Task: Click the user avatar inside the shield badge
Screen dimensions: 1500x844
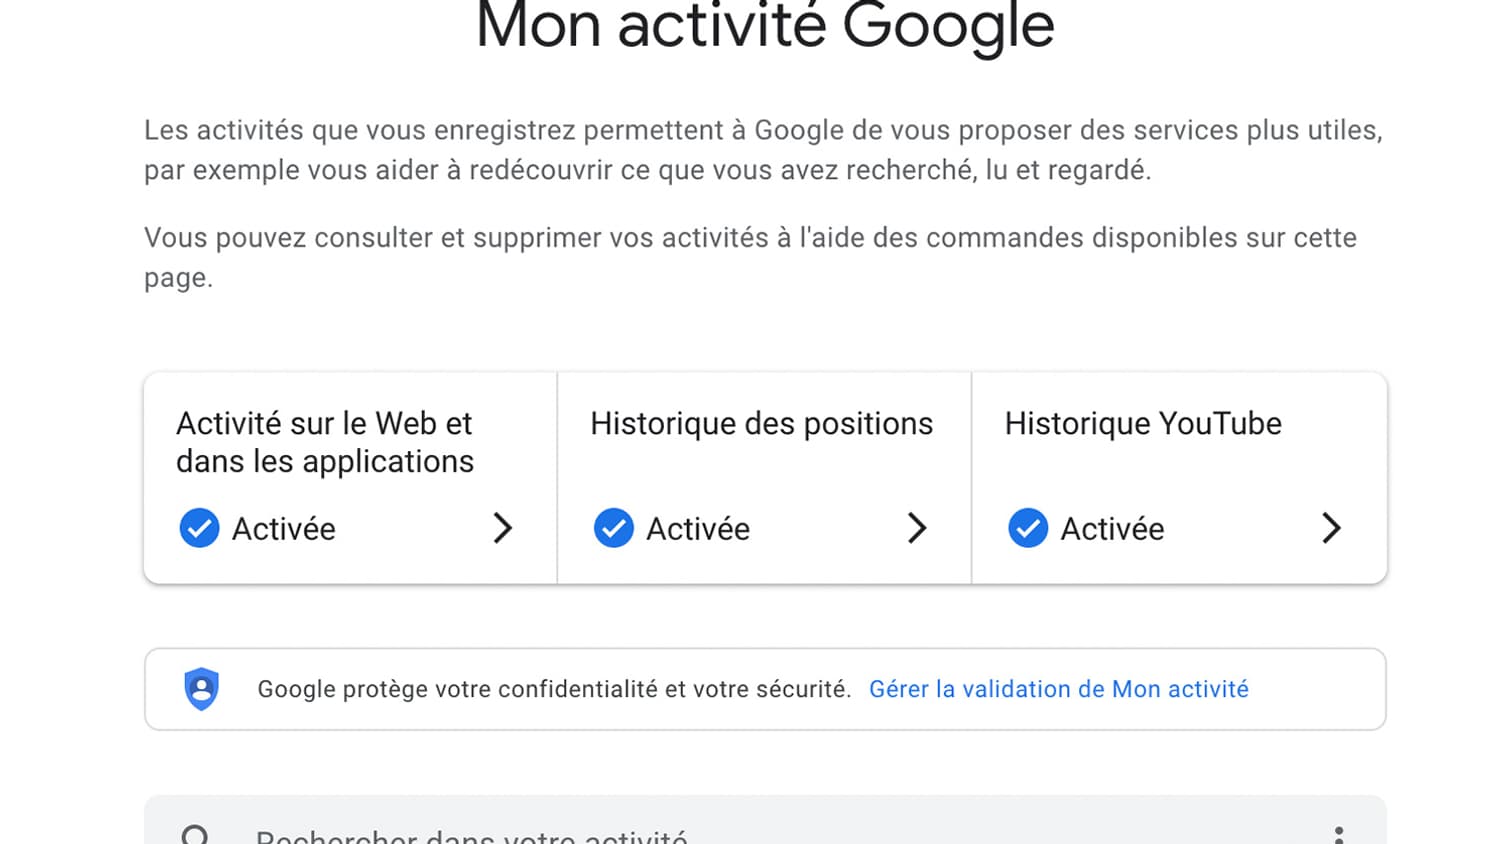Action: pos(202,688)
